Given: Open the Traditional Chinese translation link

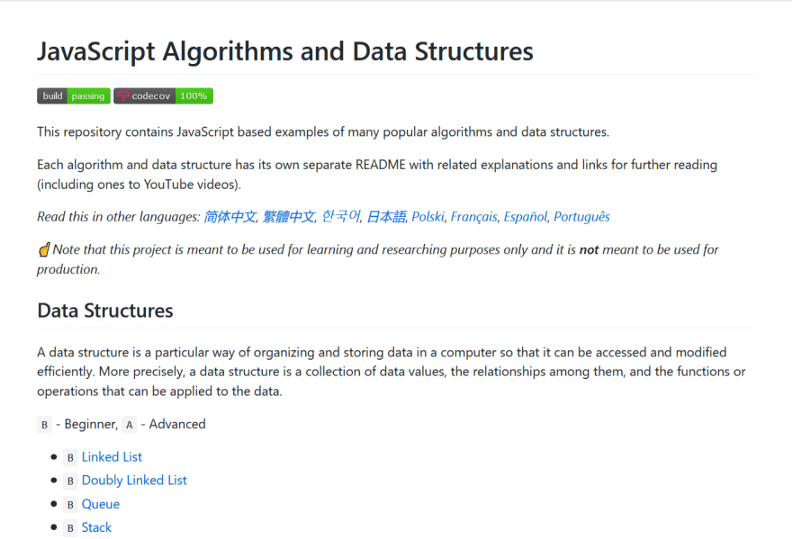Looking at the screenshot, I should click(x=288, y=216).
